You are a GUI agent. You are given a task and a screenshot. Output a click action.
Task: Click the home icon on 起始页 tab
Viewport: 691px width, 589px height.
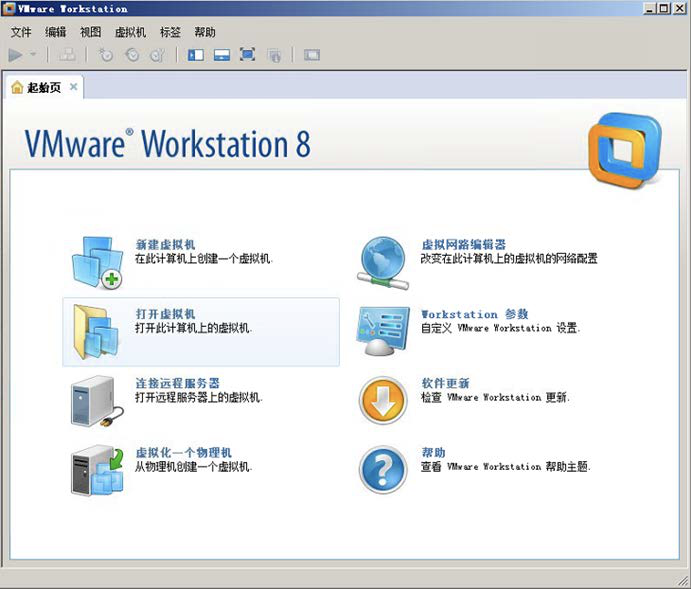pos(17,87)
